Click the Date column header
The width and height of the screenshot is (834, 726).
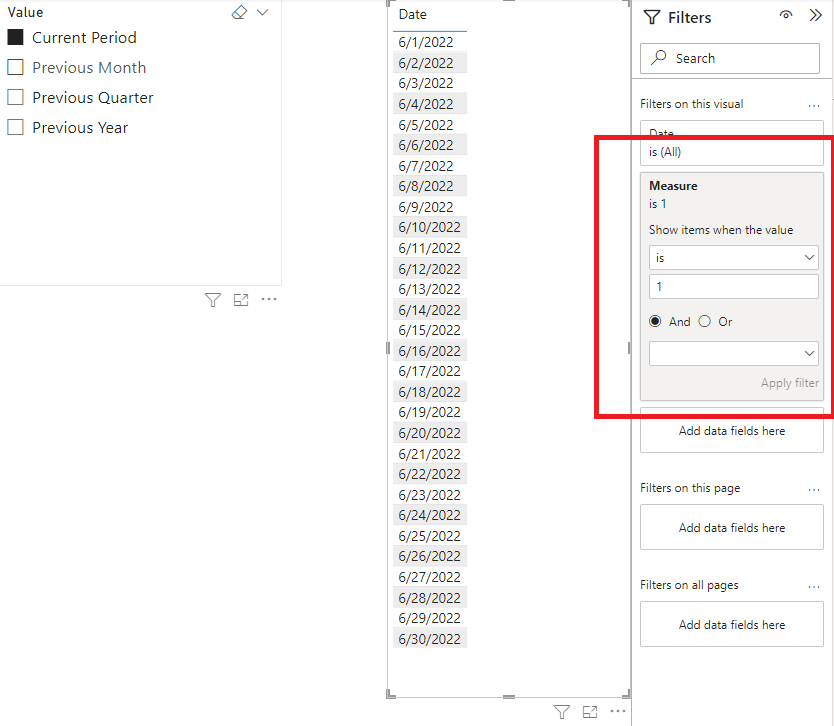413,14
